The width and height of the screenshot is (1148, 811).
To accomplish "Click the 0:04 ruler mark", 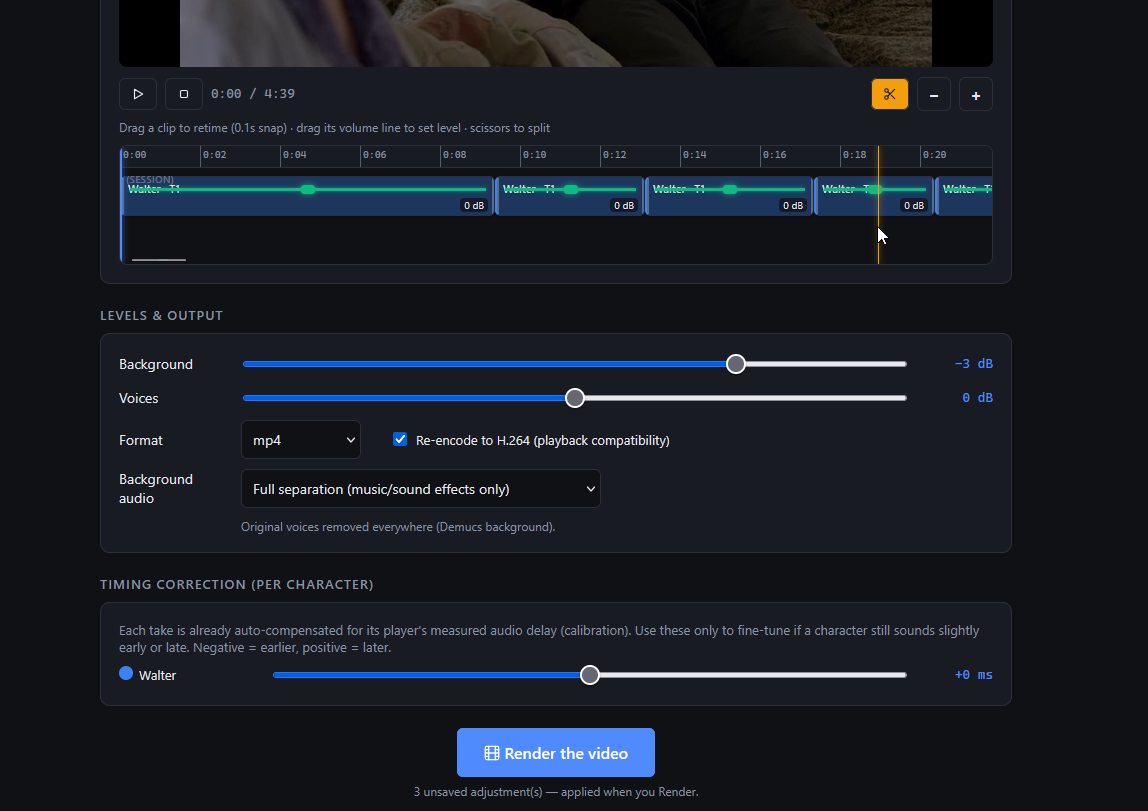I will pyautogui.click(x=294, y=155).
